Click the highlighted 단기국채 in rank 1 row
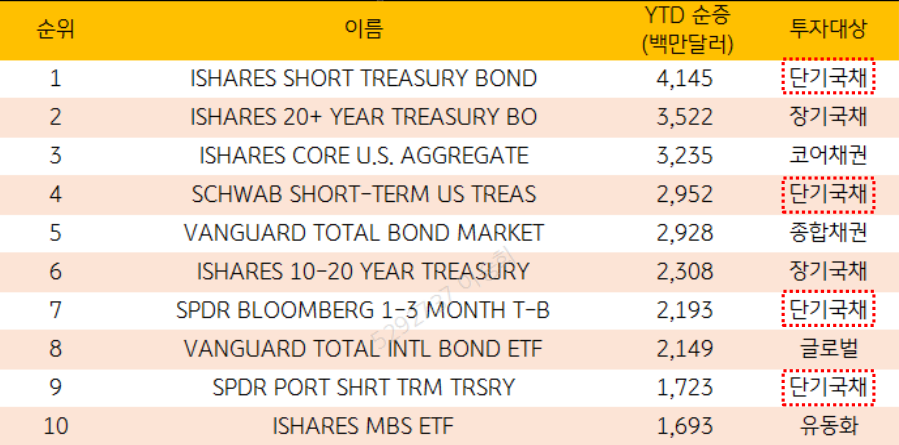This screenshot has width=899, height=445. pos(827,78)
